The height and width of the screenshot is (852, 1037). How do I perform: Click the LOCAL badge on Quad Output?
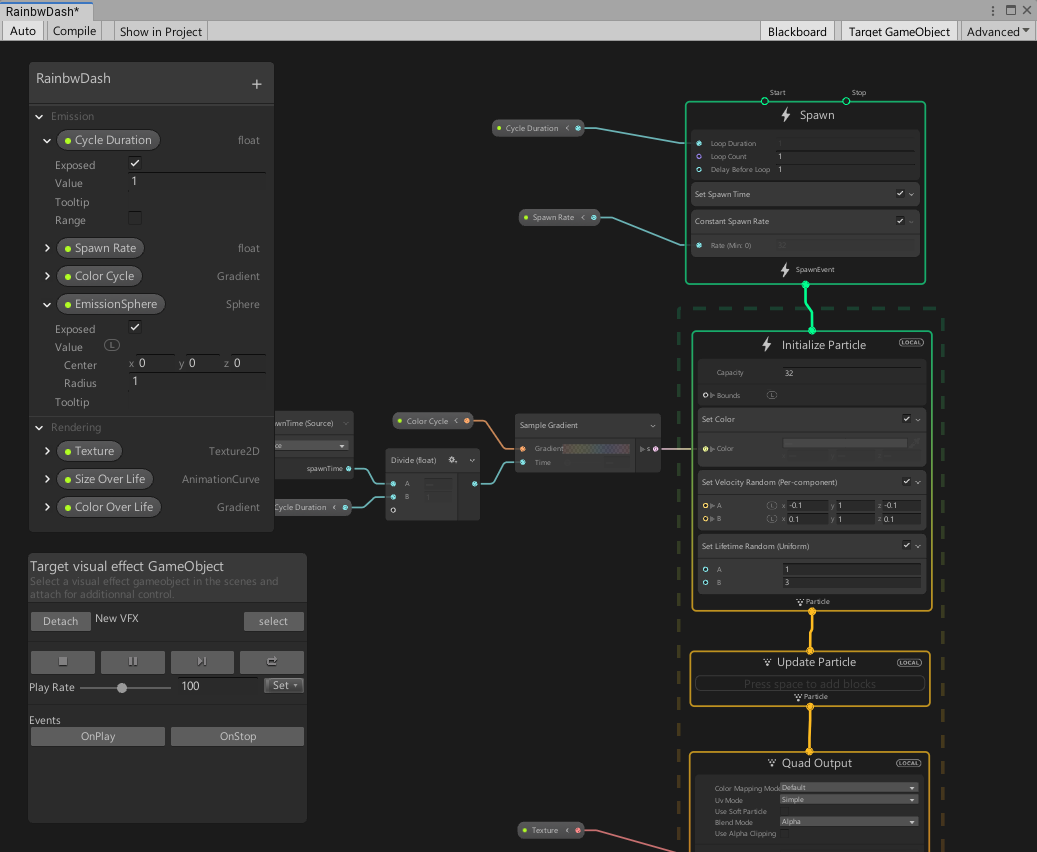pos(908,763)
